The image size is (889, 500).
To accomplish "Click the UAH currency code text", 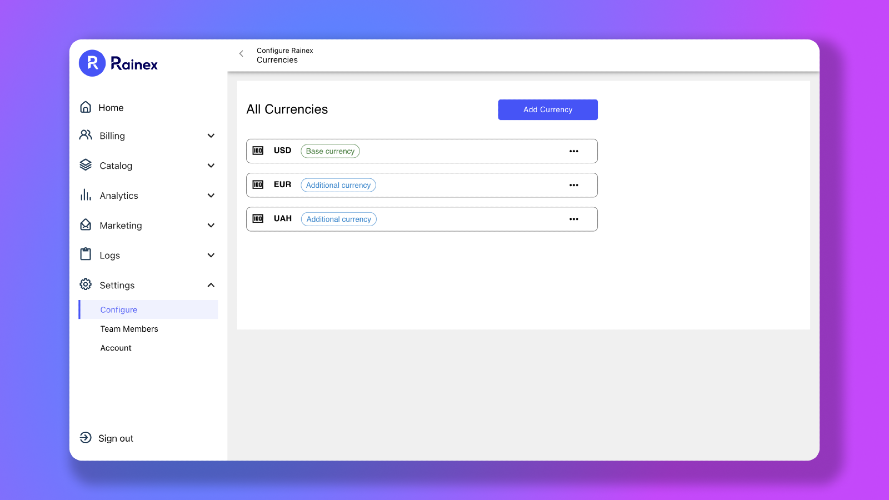I will [282, 219].
